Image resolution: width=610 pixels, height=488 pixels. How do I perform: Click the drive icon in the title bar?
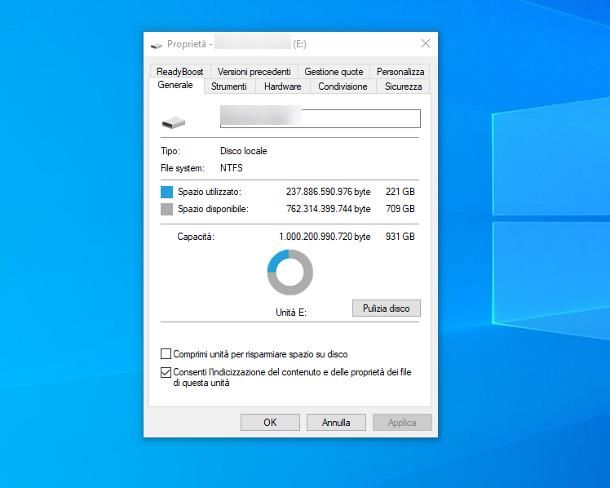[x=156, y=44]
